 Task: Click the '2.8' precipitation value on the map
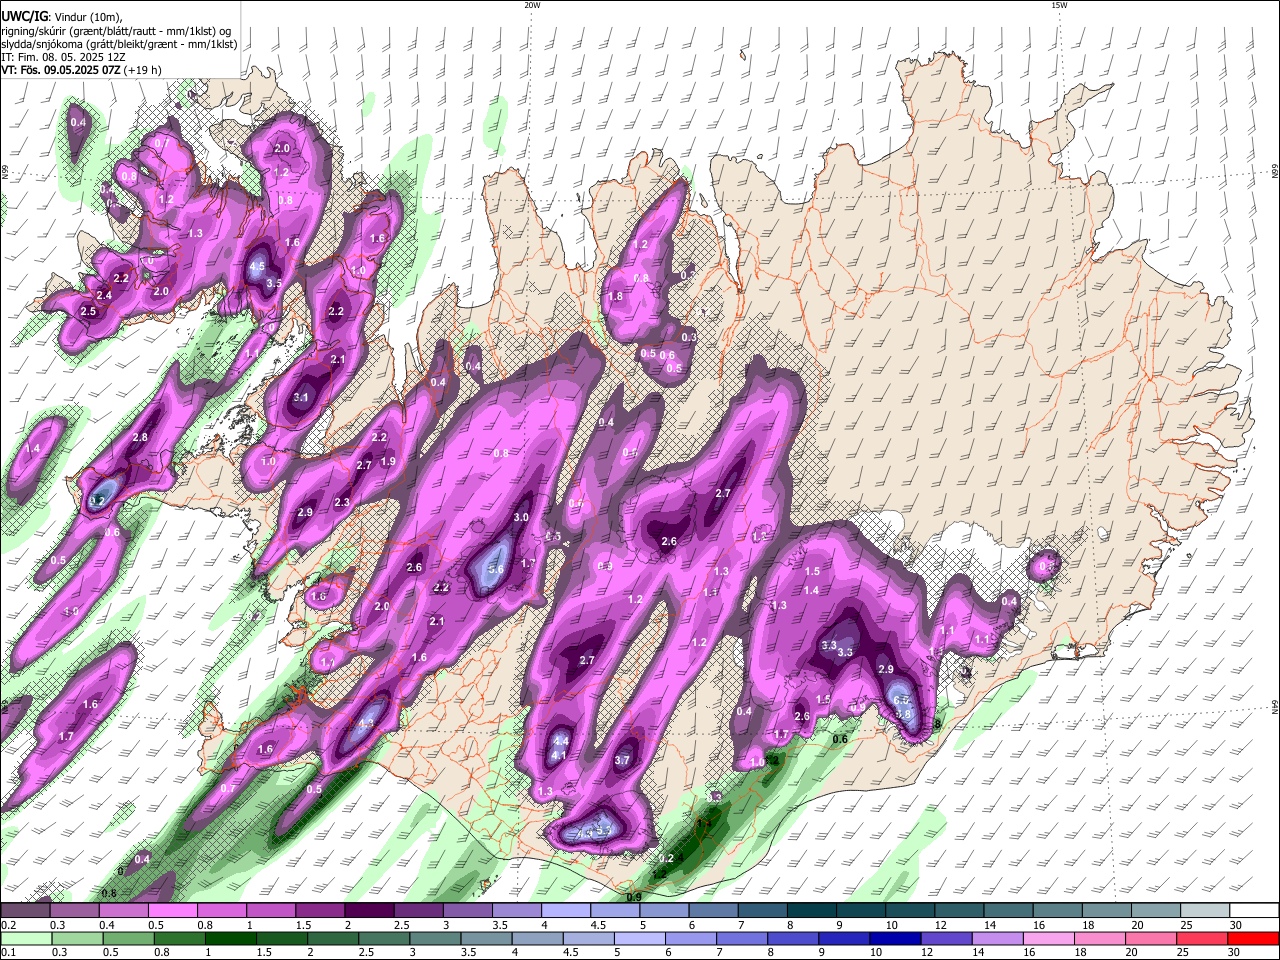tap(140, 437)
